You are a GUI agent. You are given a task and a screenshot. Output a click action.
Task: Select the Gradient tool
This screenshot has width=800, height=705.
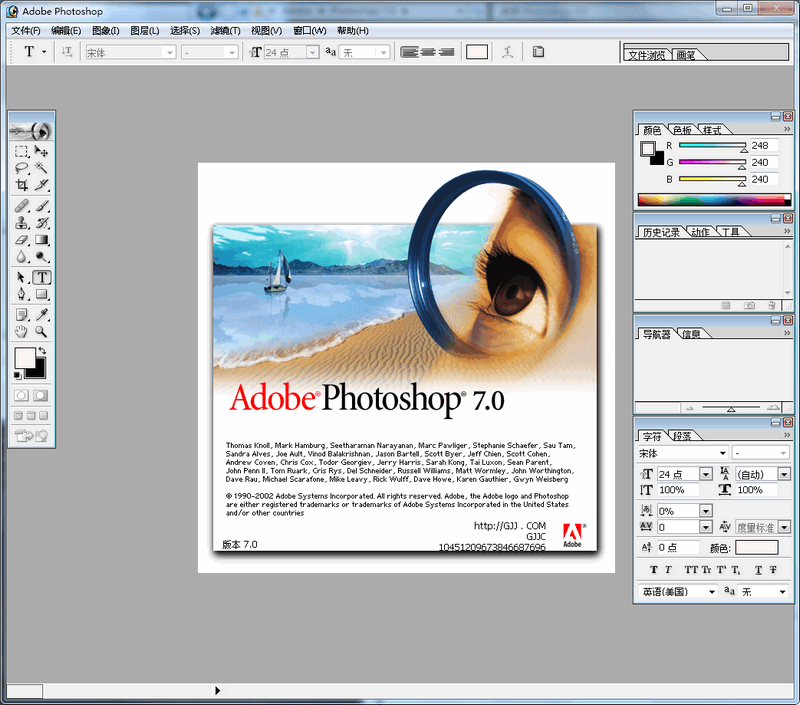pos(42,240)
